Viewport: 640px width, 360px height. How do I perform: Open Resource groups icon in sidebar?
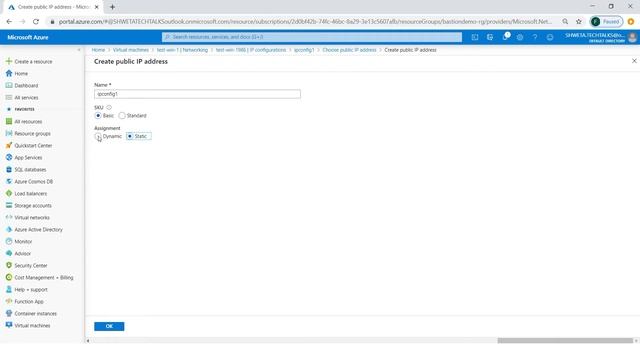tap(9, 133)
